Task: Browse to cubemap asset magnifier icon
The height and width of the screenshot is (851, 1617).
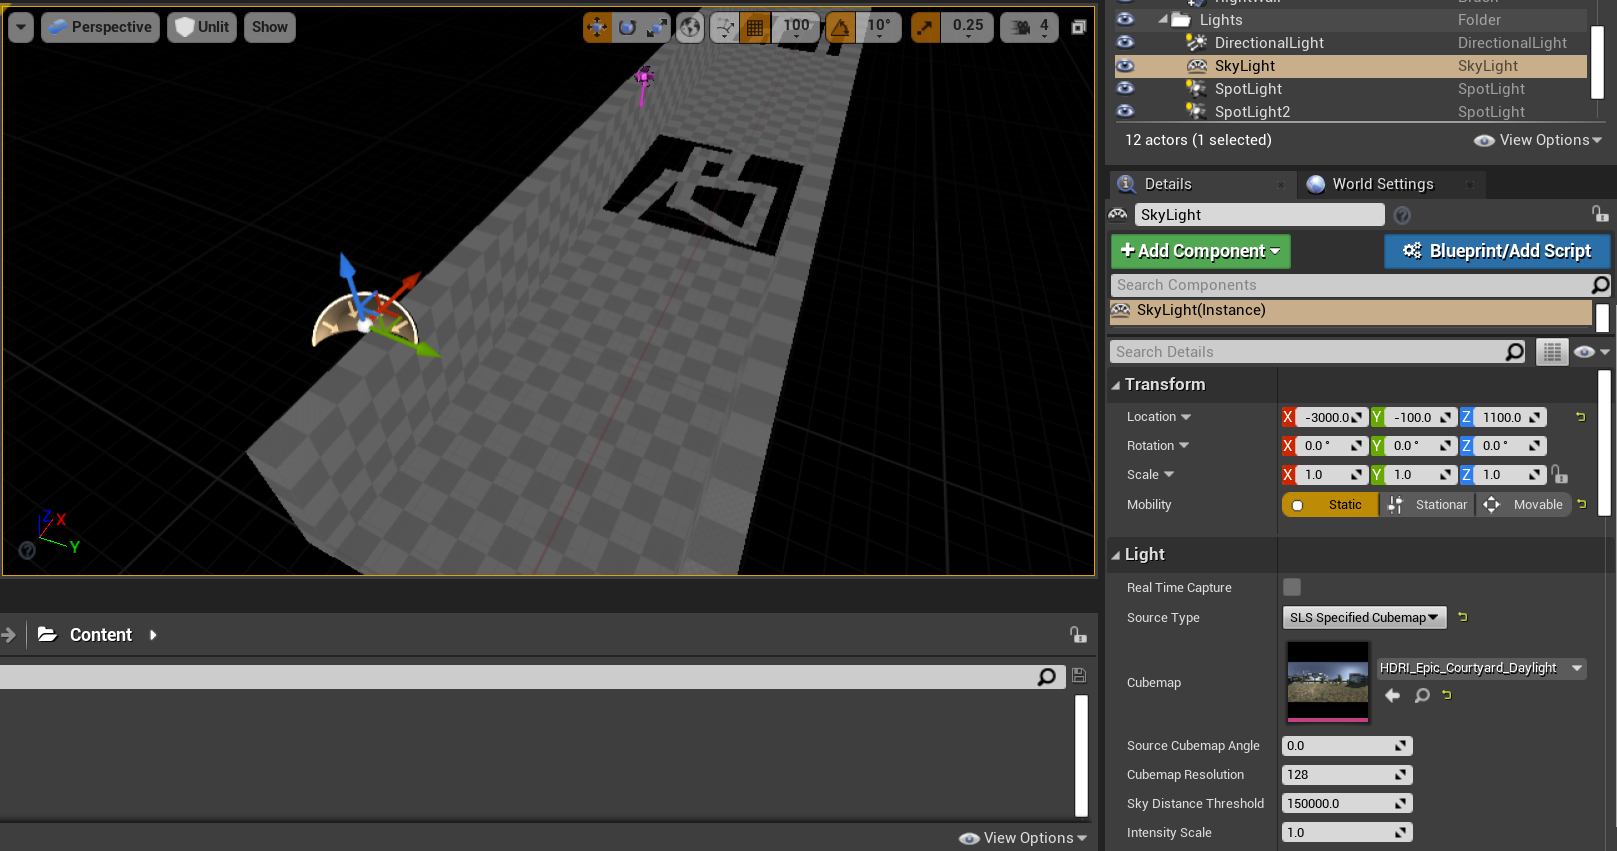Action: click(x=1422, y=696)
